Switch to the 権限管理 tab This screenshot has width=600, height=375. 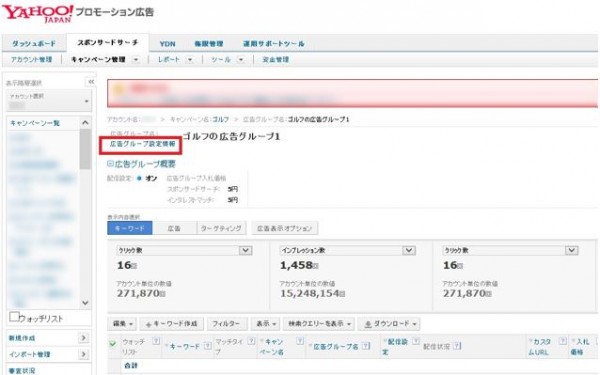point(209,44)
